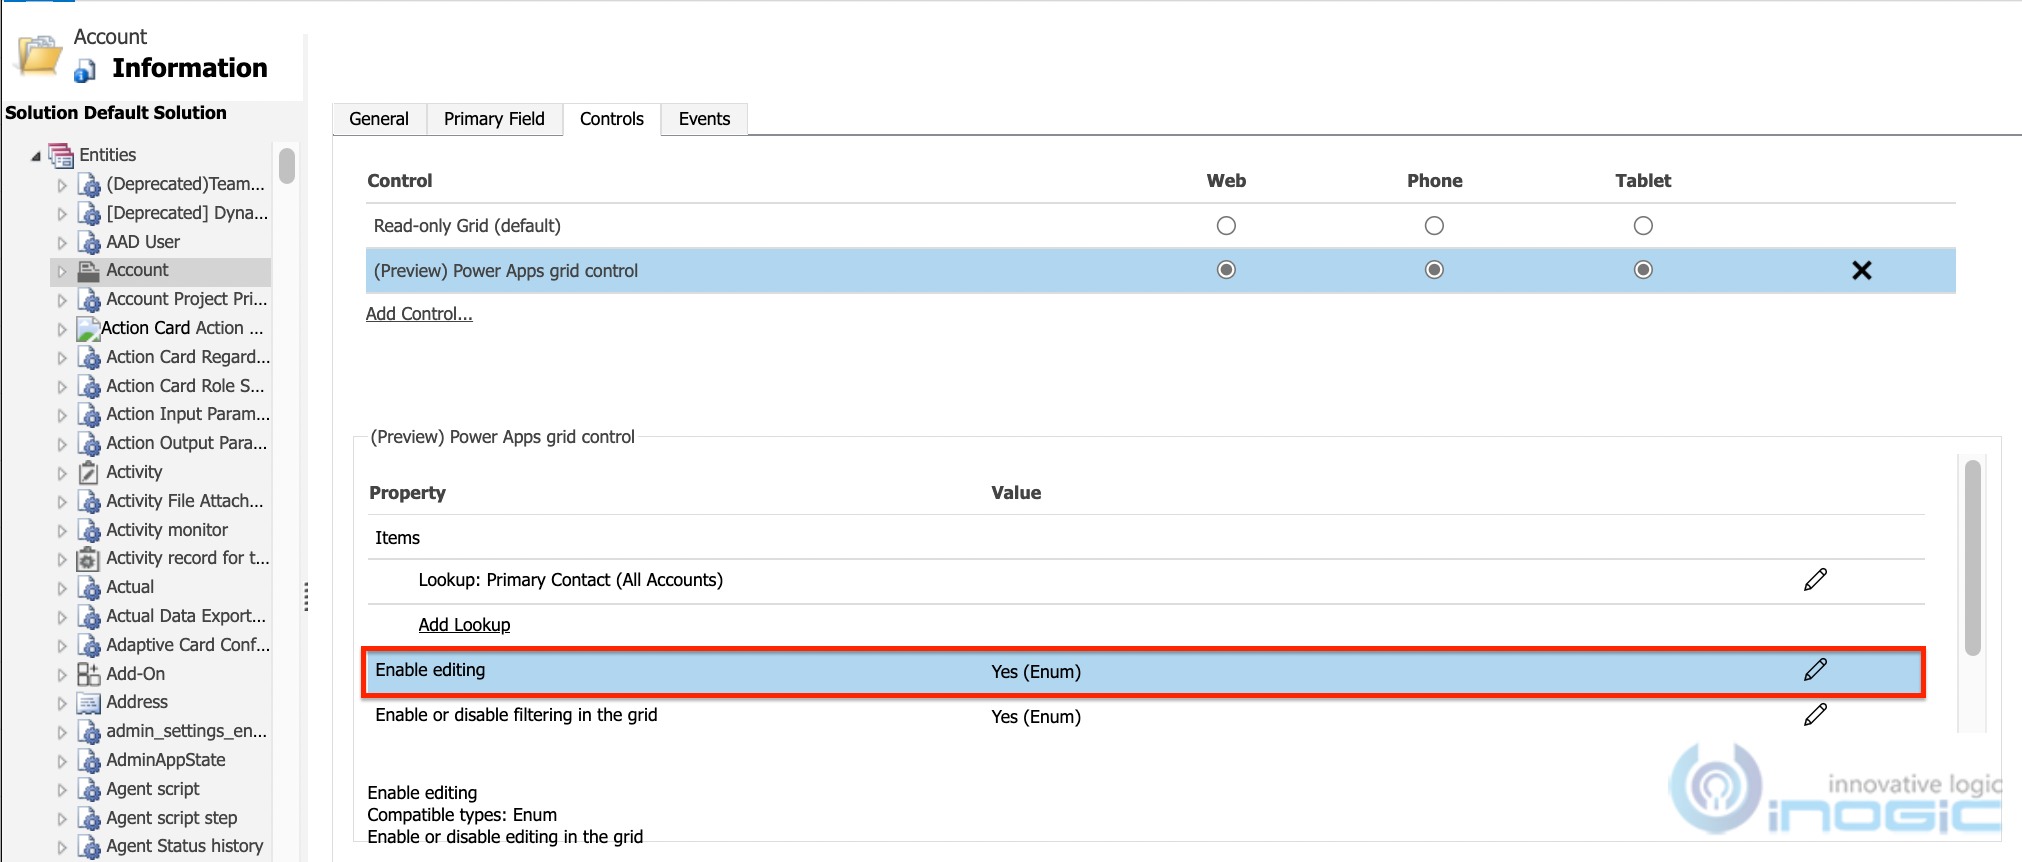
Task: Expand the Address node
Action: click(x=62, y=703)
